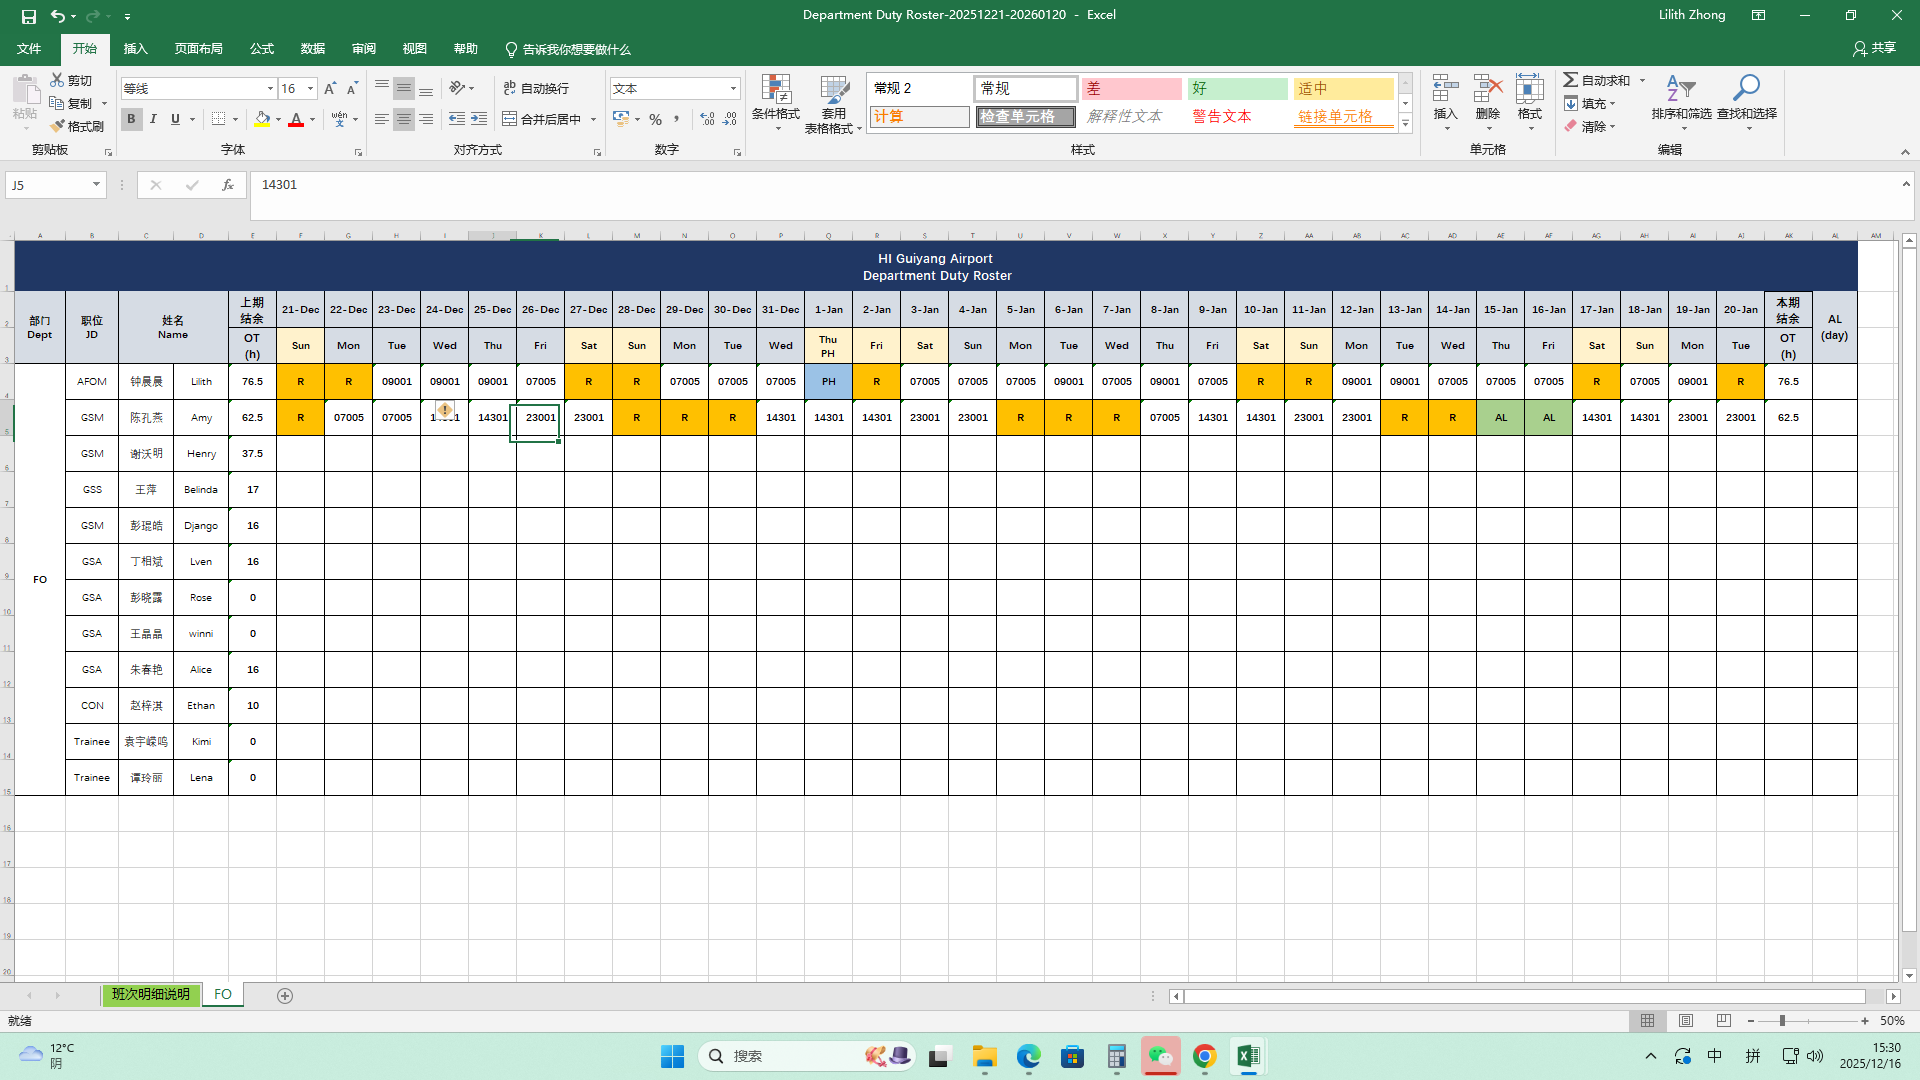Open the number format dropdown
Viewport: 1920px width, 1080px height.
tap(733, 89)
